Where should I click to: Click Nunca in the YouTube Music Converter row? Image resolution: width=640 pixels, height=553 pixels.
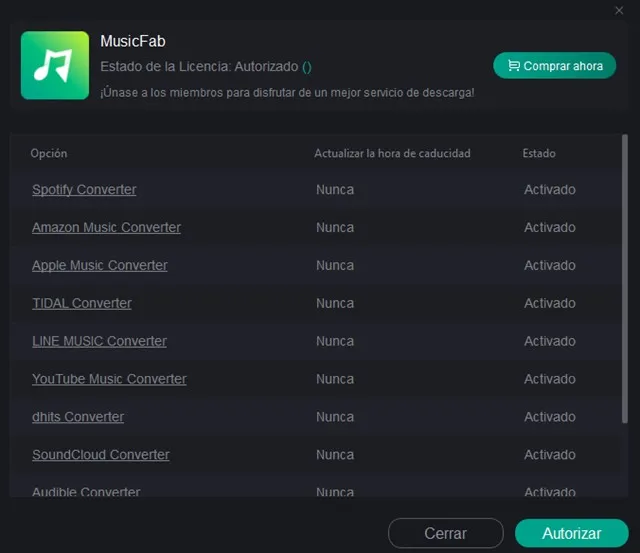[x=335, y=379]
